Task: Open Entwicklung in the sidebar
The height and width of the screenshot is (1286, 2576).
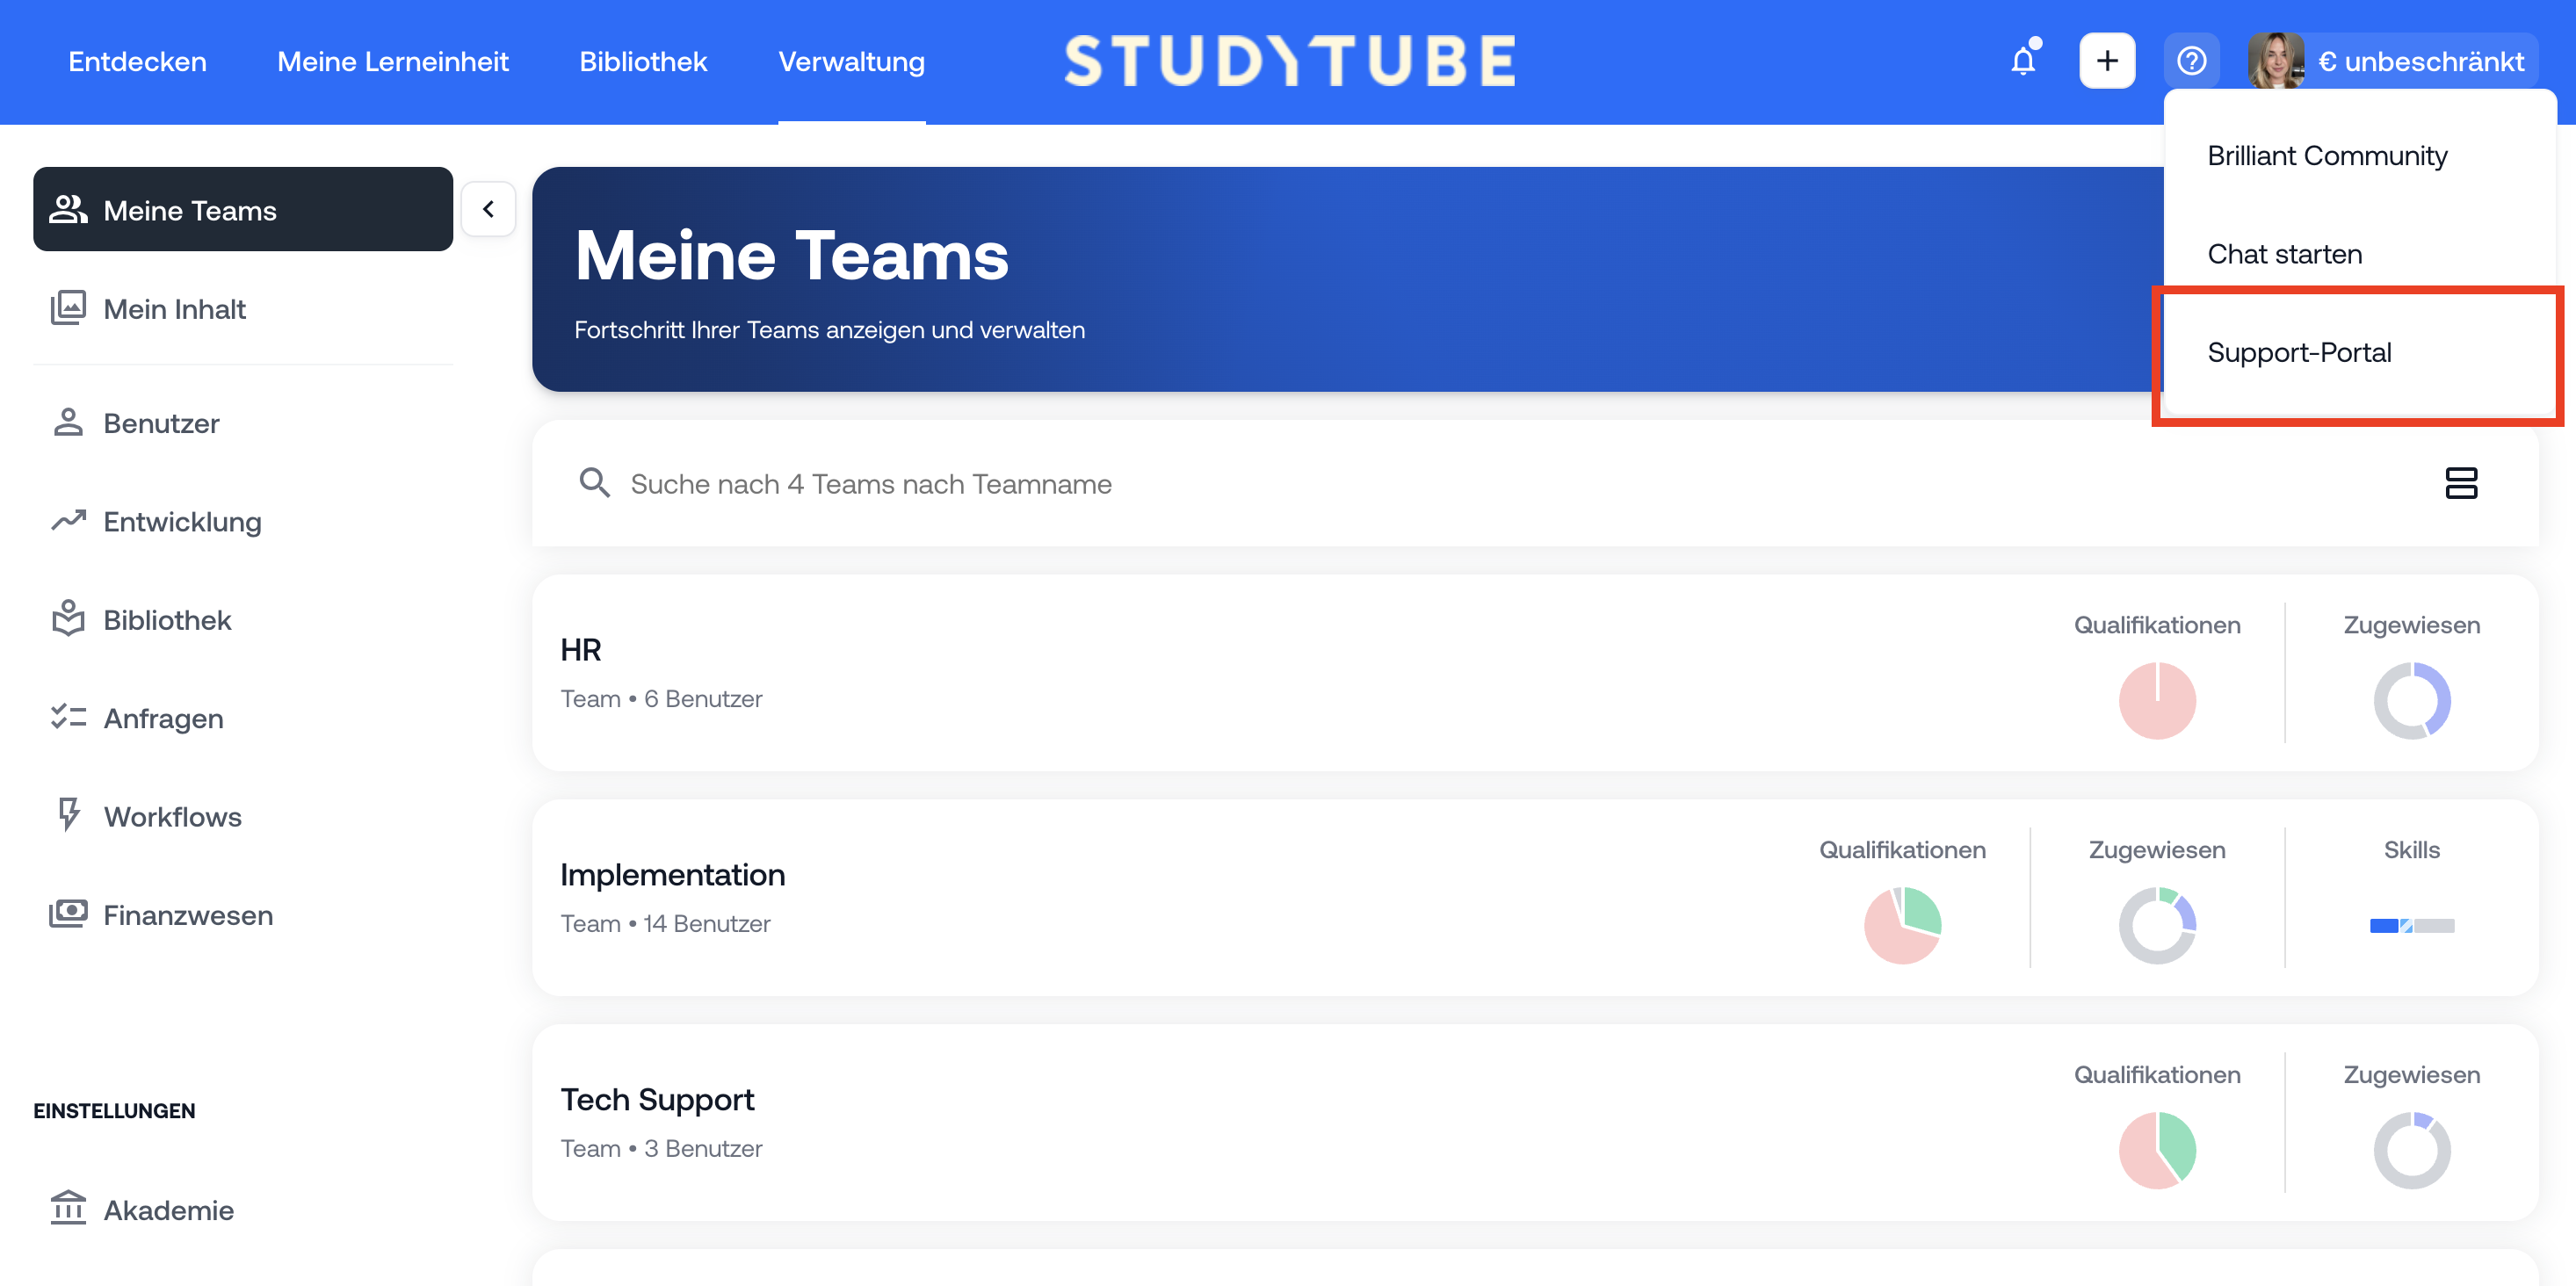Action: tap(243, 521)
